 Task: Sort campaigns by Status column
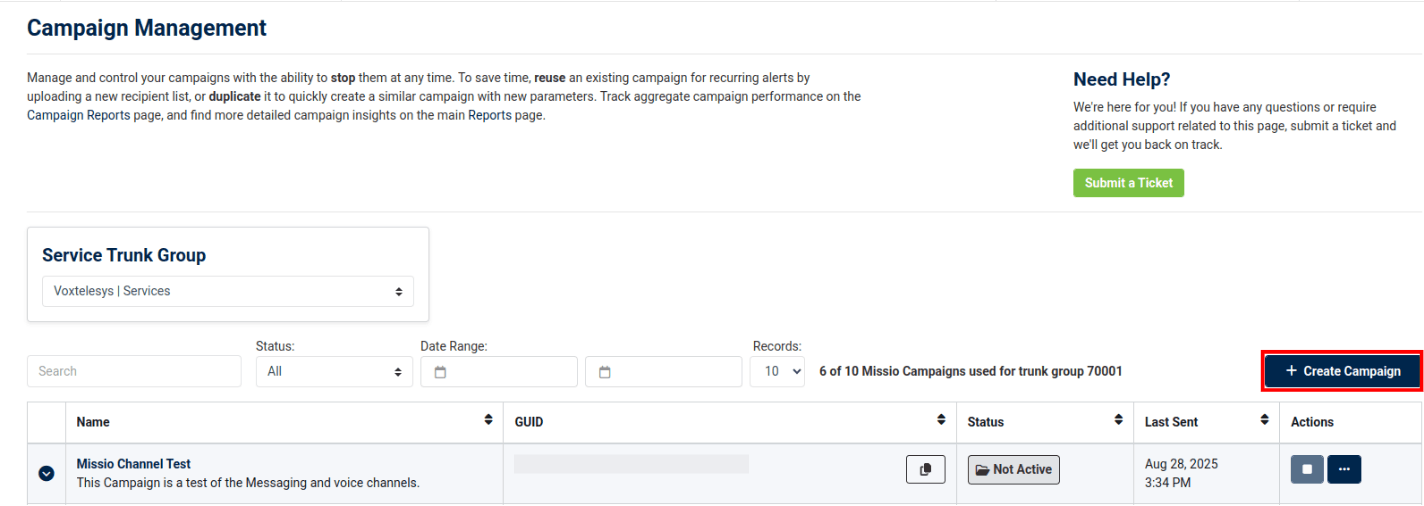click(1117, 421)
